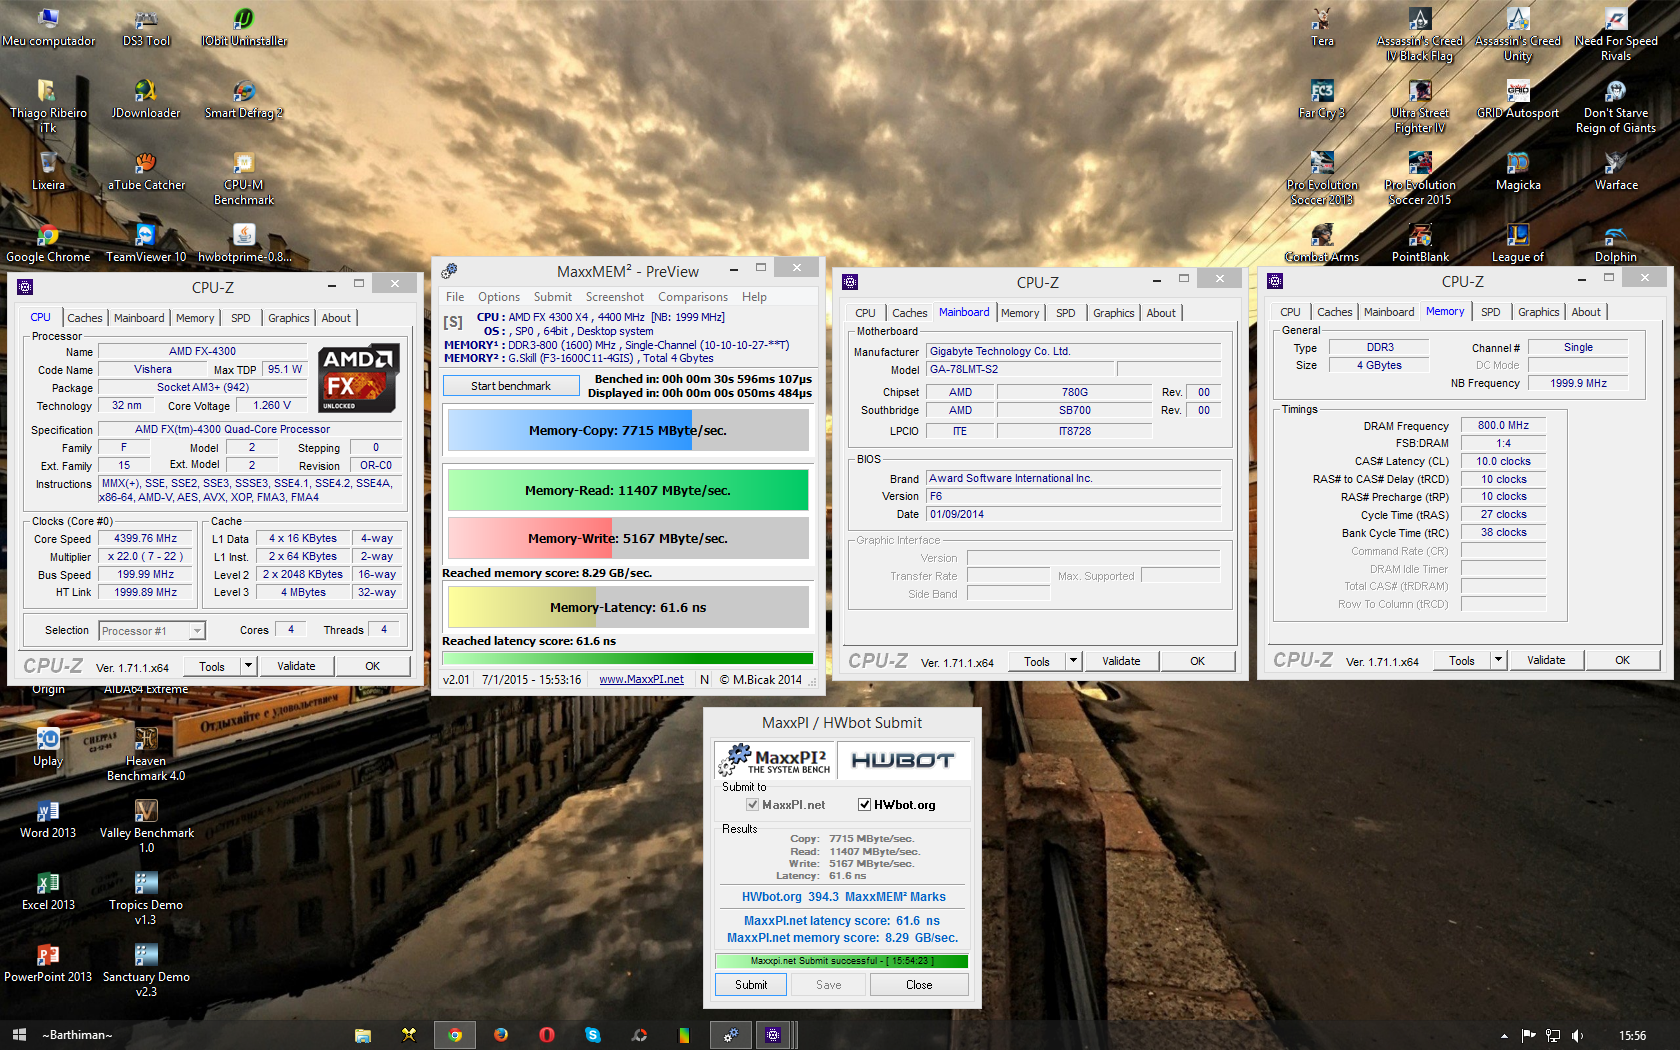Launch JDownloader from desktop
The image size is (1680, 1050).
point(146,99)
